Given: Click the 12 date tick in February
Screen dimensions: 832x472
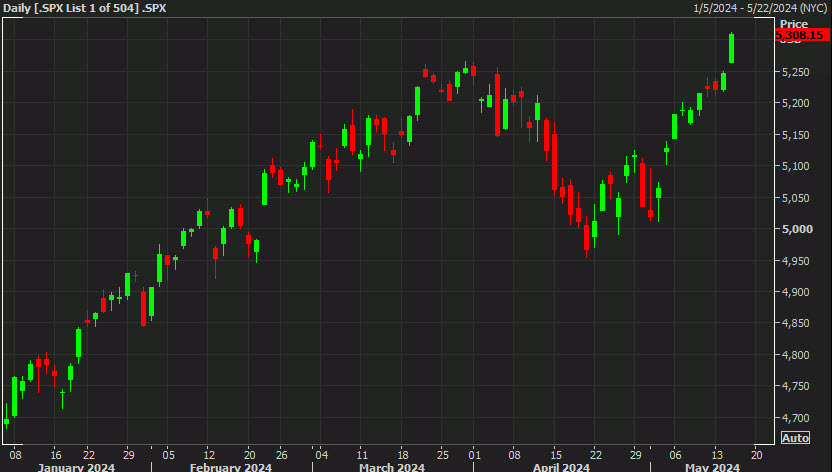Looking at the screenshot, I should (209, 455).
